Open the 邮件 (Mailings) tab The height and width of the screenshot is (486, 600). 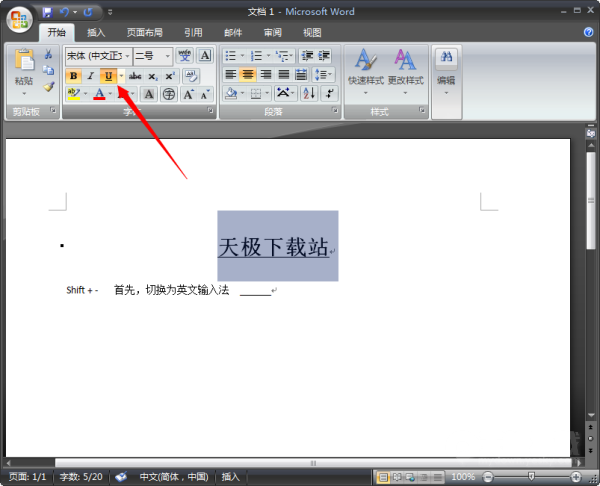pyautogui.click(x=233, y=33)
